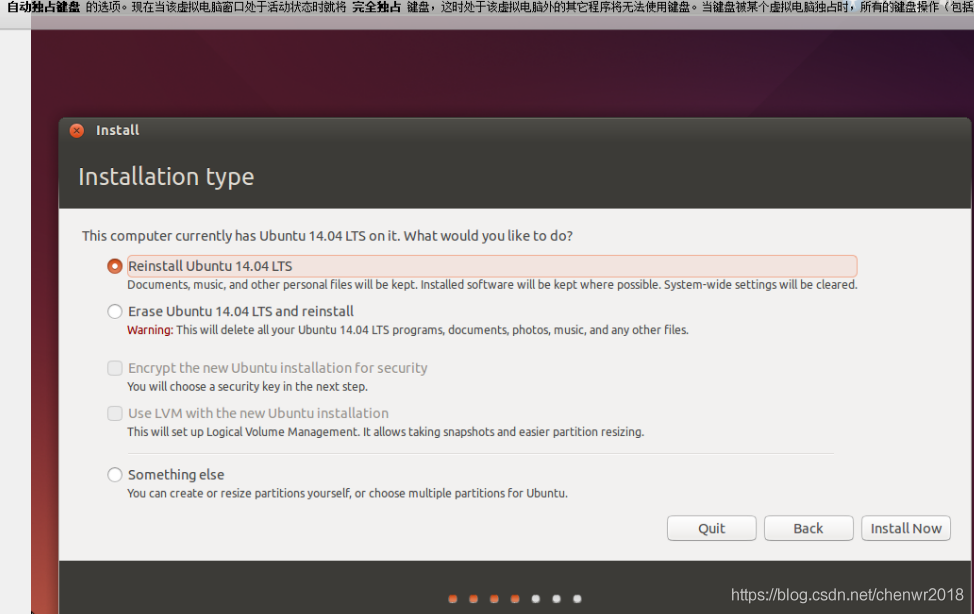Tick Use LVM with the new Ubuntu installation
Screen dimensions: 974x614
(114, 413)
